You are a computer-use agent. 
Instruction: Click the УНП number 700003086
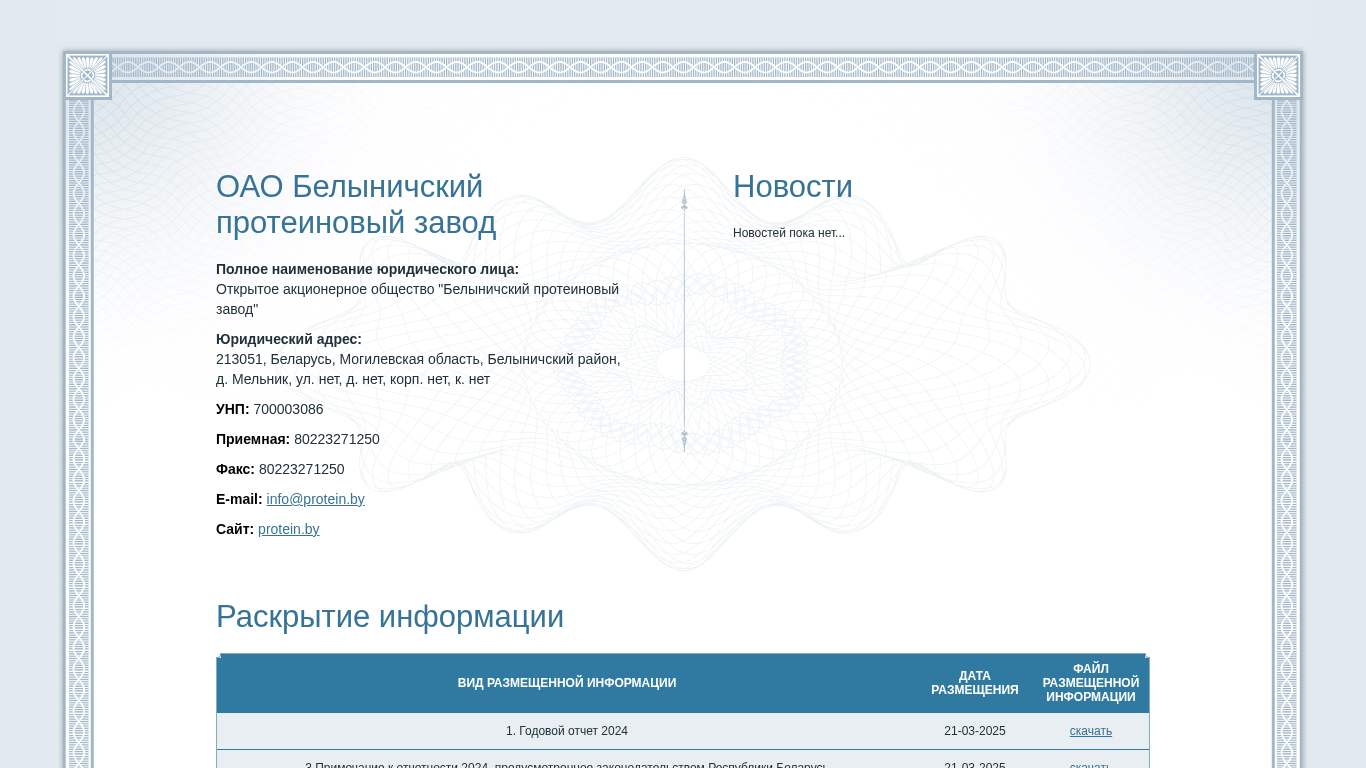pos(288,409)
